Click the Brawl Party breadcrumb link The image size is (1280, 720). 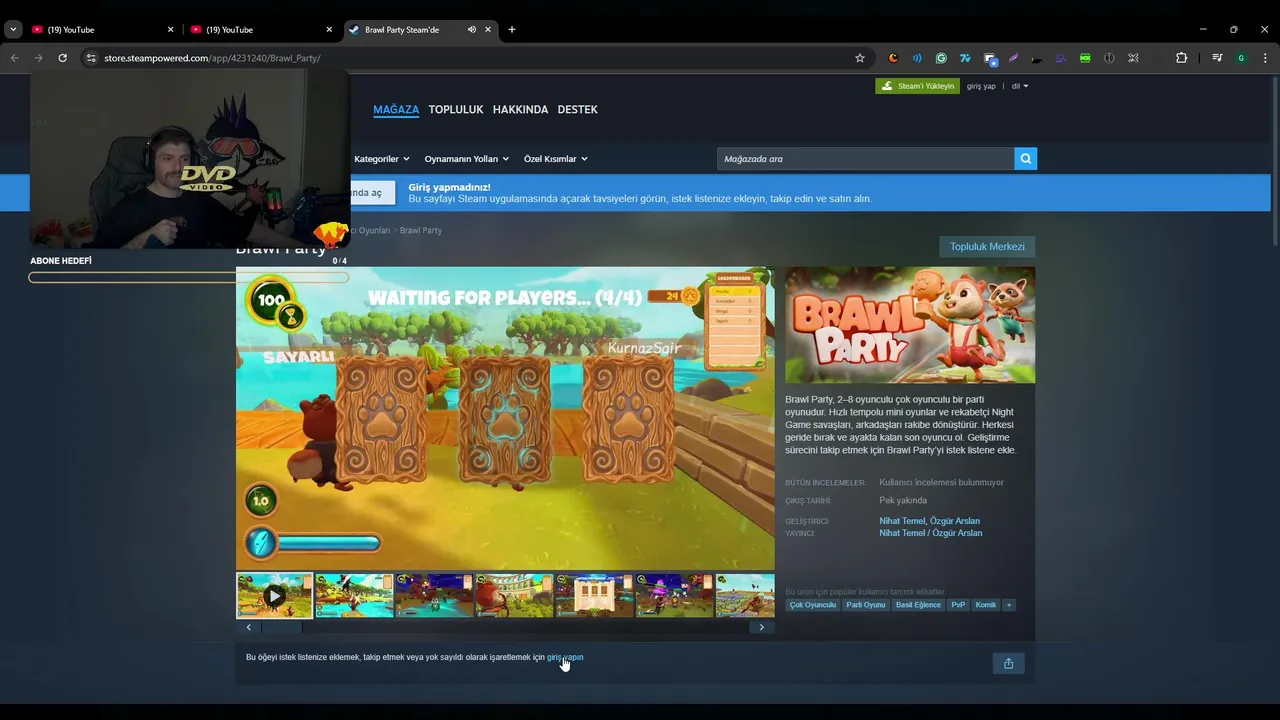421,230
